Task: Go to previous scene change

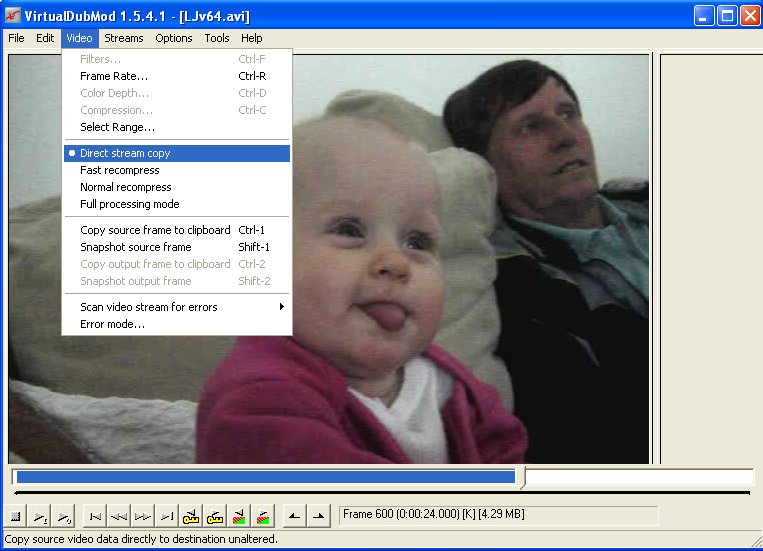Action: pos(238,516)
